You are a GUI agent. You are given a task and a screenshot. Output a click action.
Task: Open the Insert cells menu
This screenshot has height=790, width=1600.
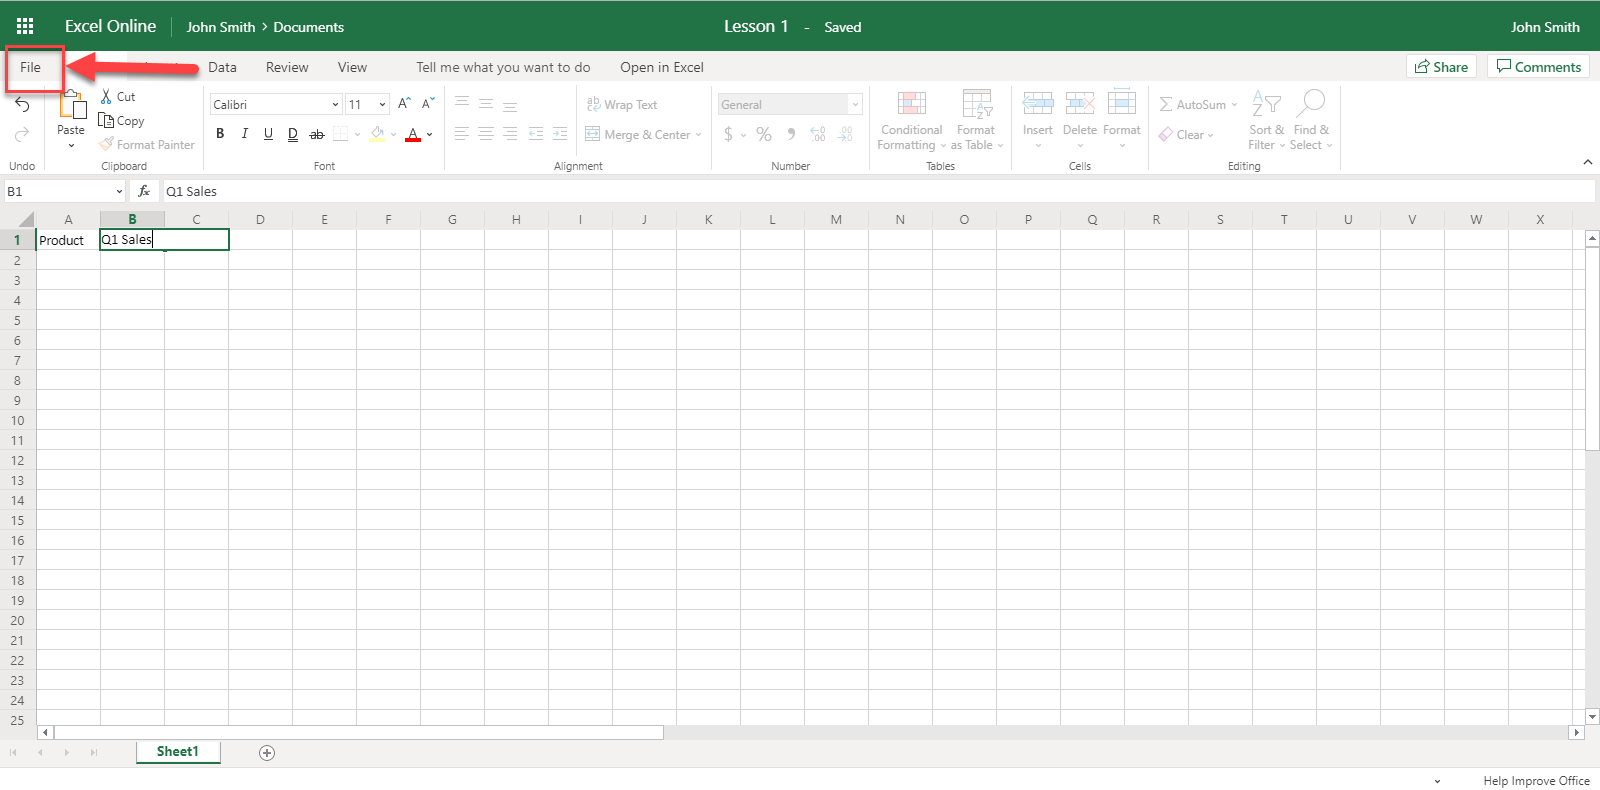click(x=1038, y=120)
